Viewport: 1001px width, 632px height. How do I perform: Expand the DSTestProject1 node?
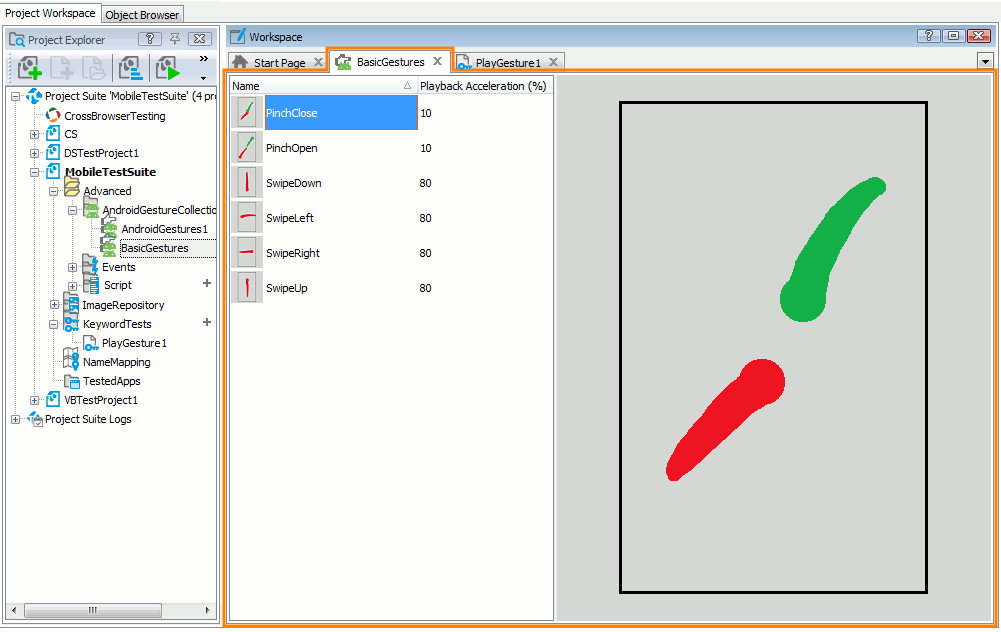pyautogui.click(x=34, y=153)
